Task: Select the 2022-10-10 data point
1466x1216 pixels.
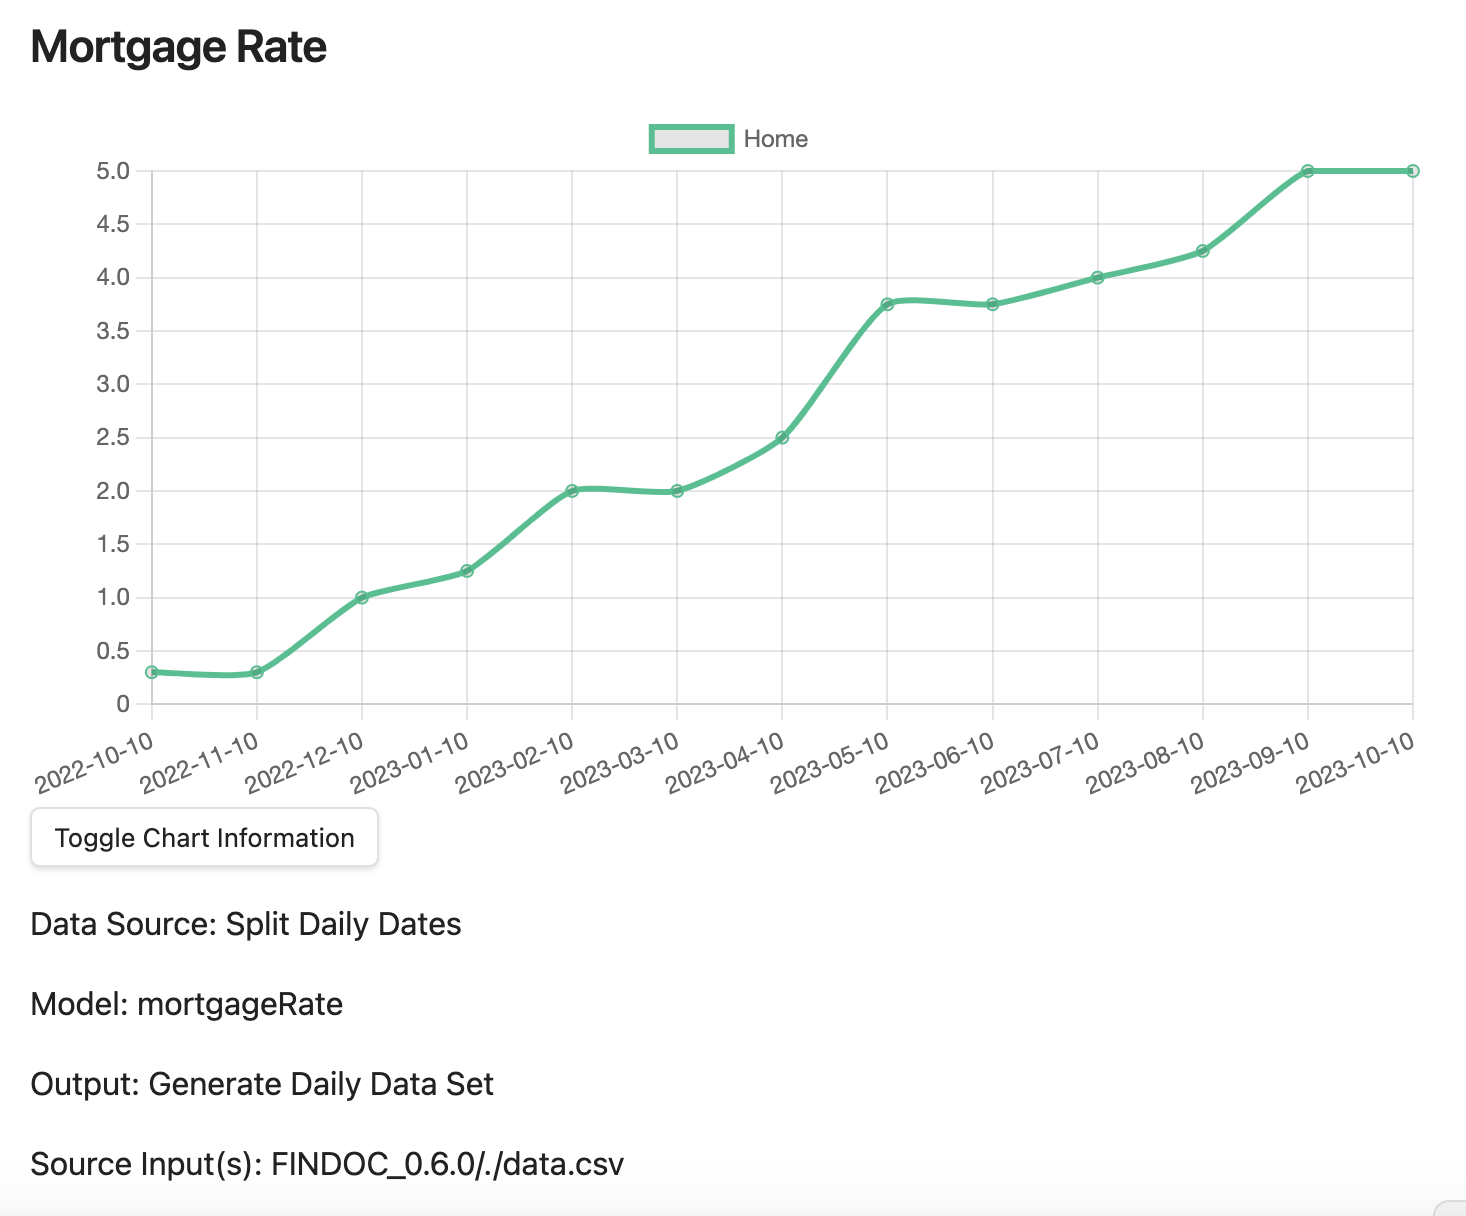Action: [152, 672]
